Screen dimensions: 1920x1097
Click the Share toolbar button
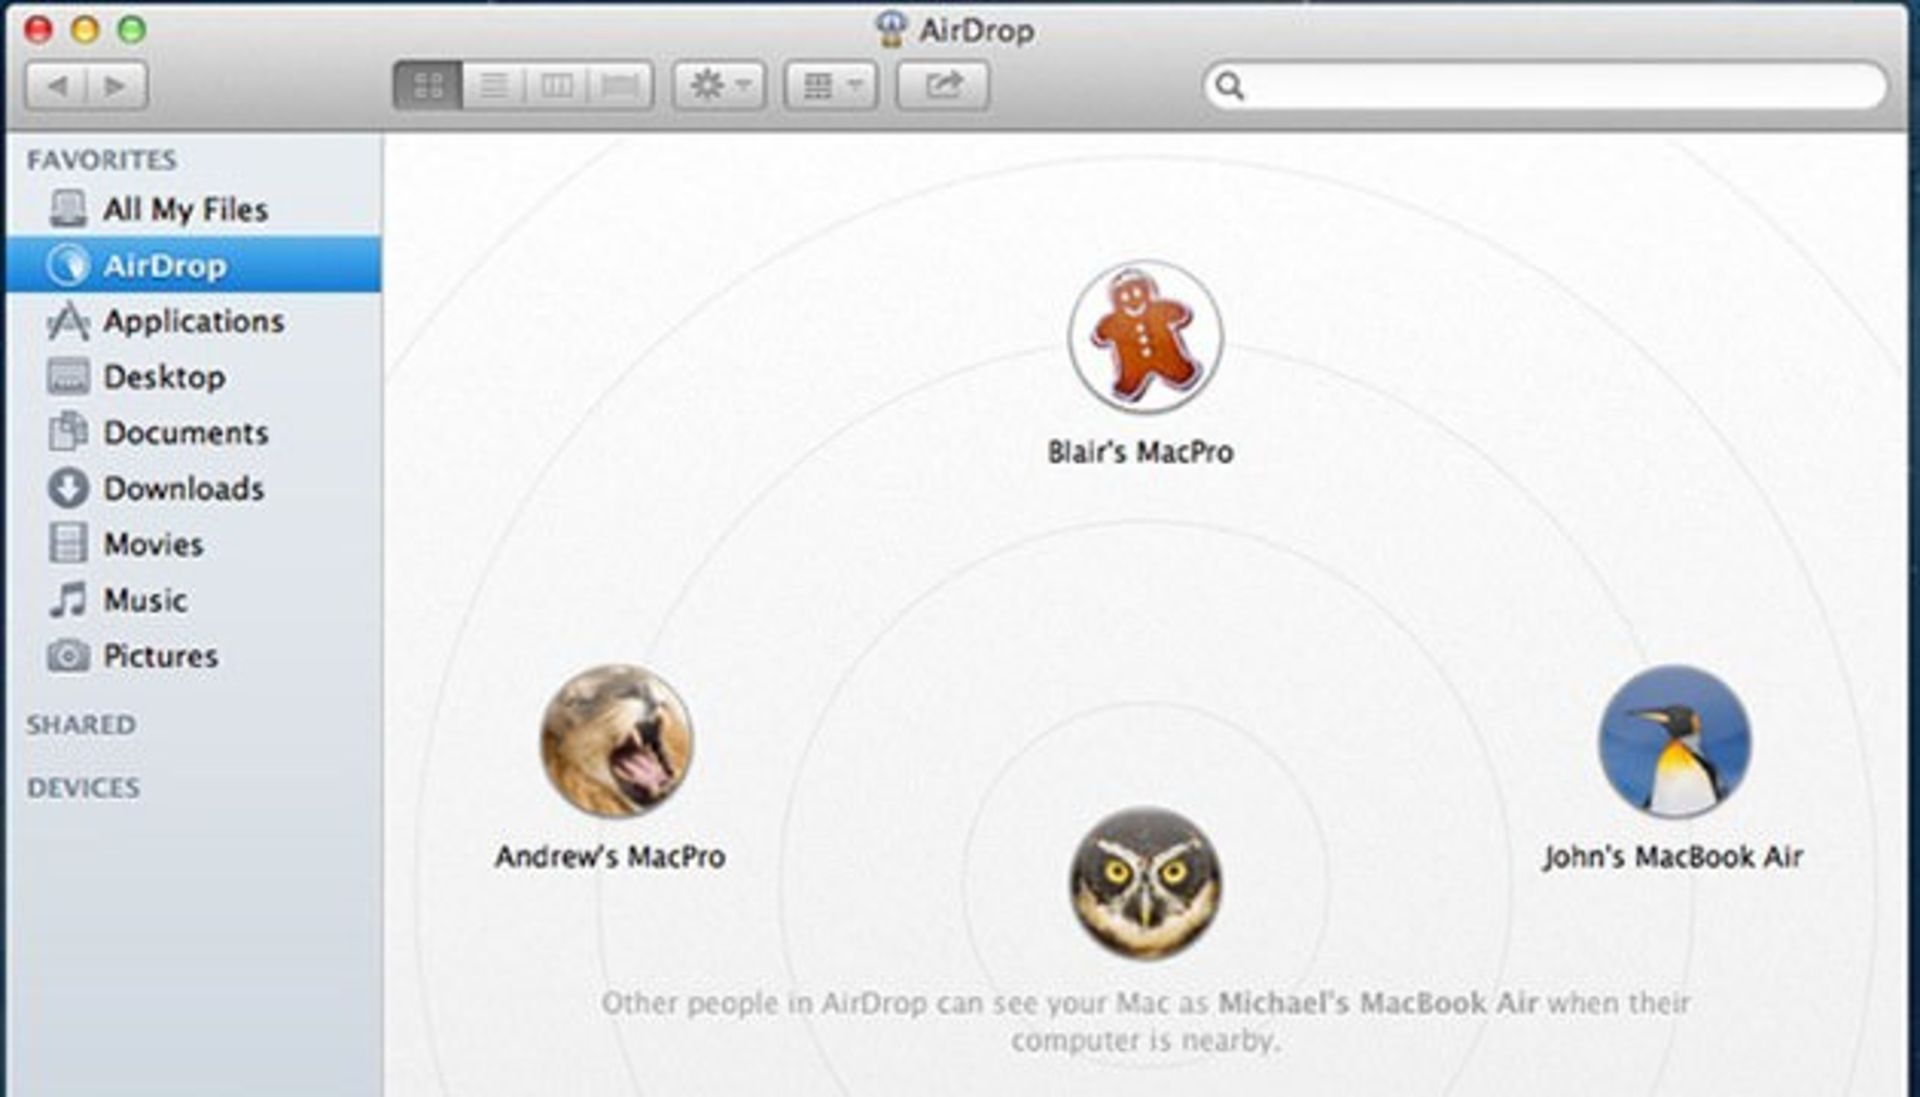coord(942,86)
